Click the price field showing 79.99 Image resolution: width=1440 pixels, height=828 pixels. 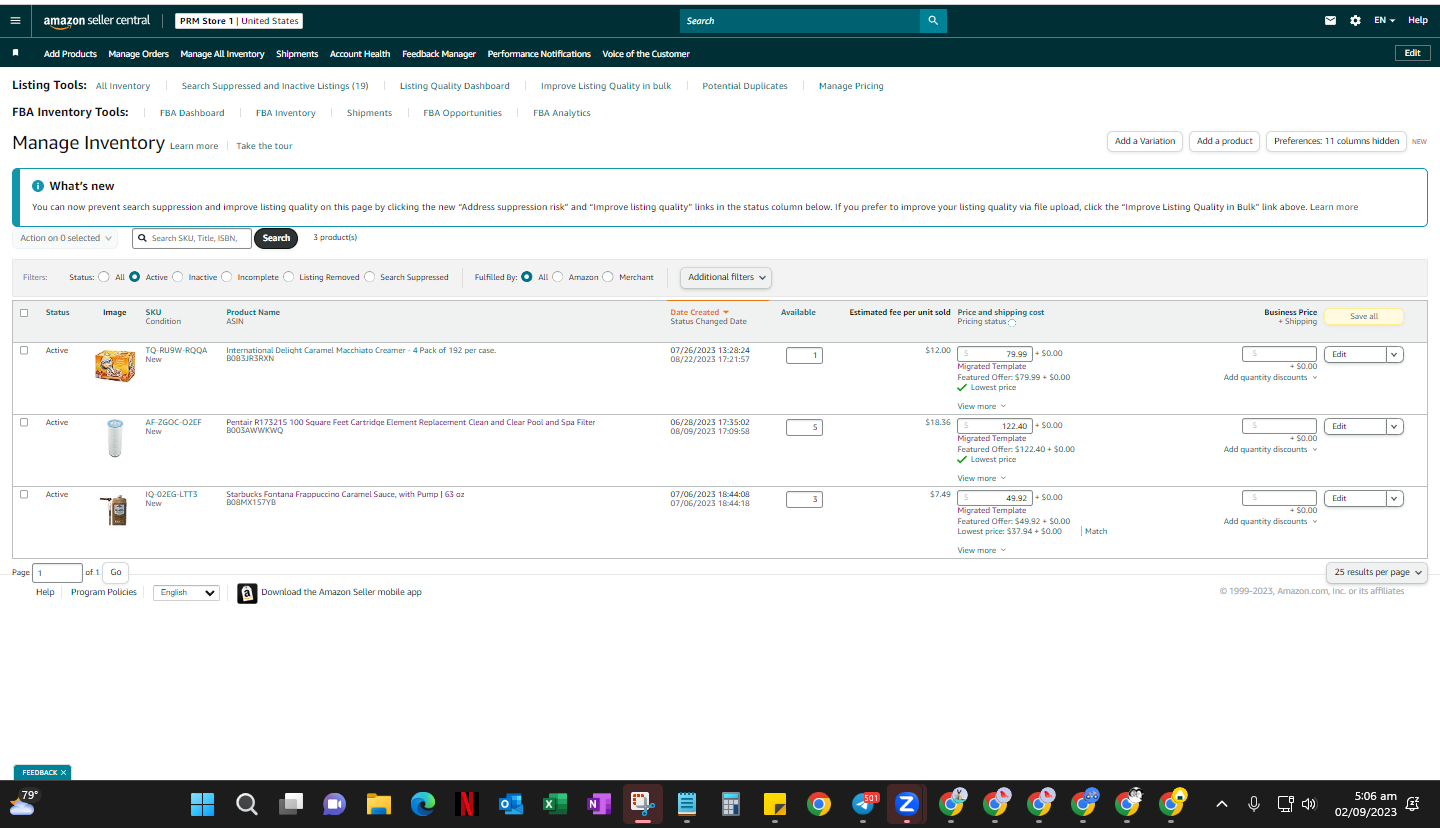pos(995,354)
